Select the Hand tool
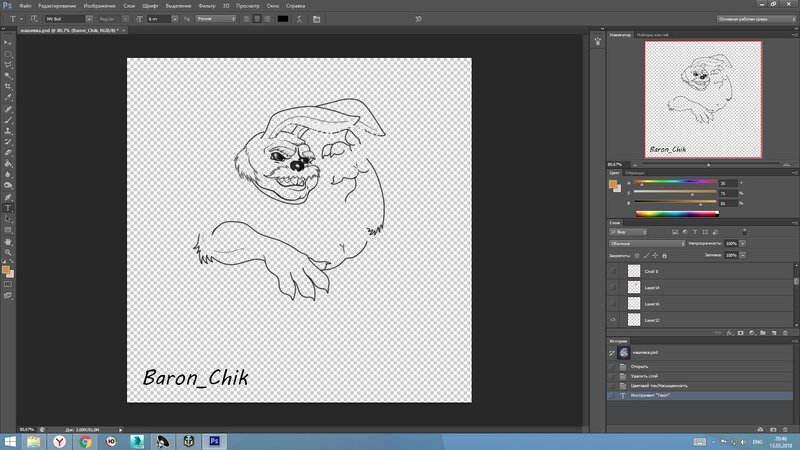 pos(8,241)
